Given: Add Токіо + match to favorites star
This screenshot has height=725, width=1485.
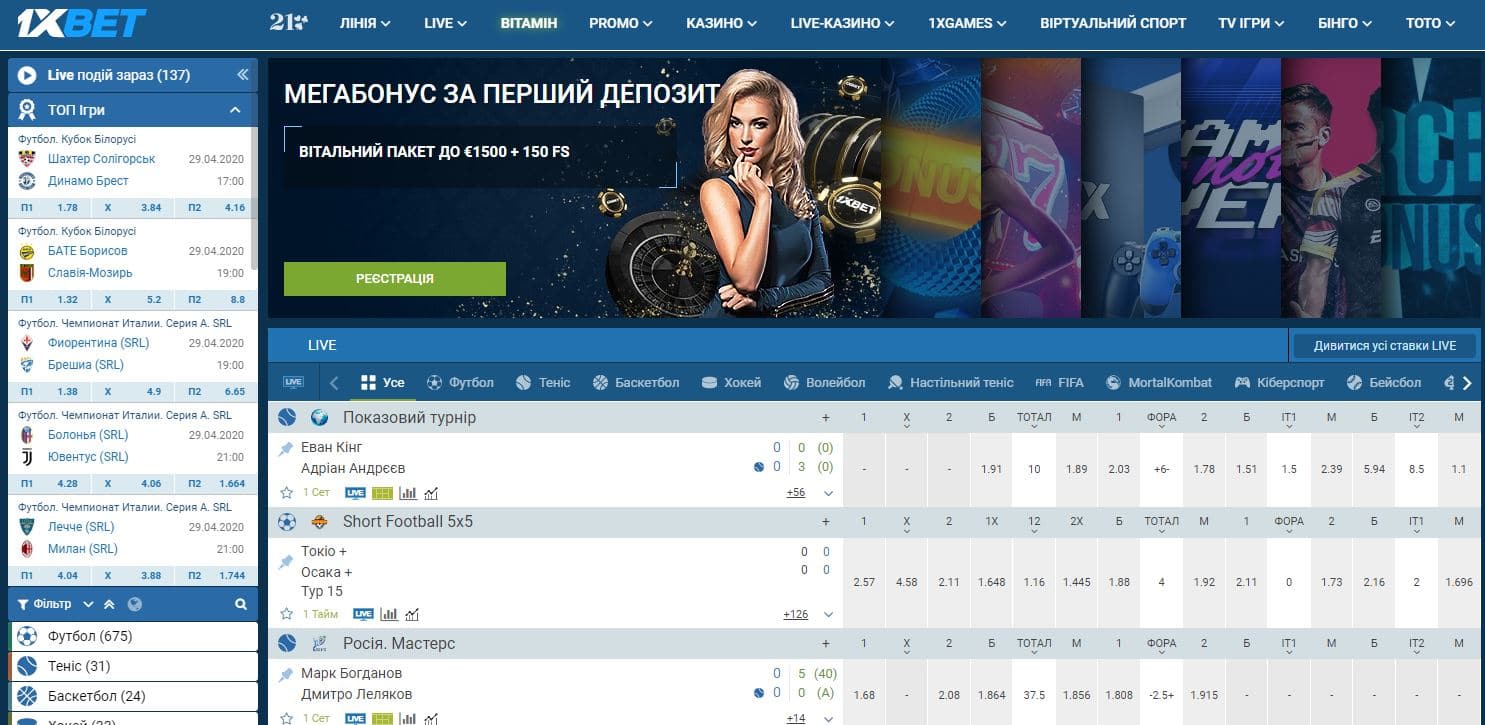Looking at the screenshot, I should (287, 614).
